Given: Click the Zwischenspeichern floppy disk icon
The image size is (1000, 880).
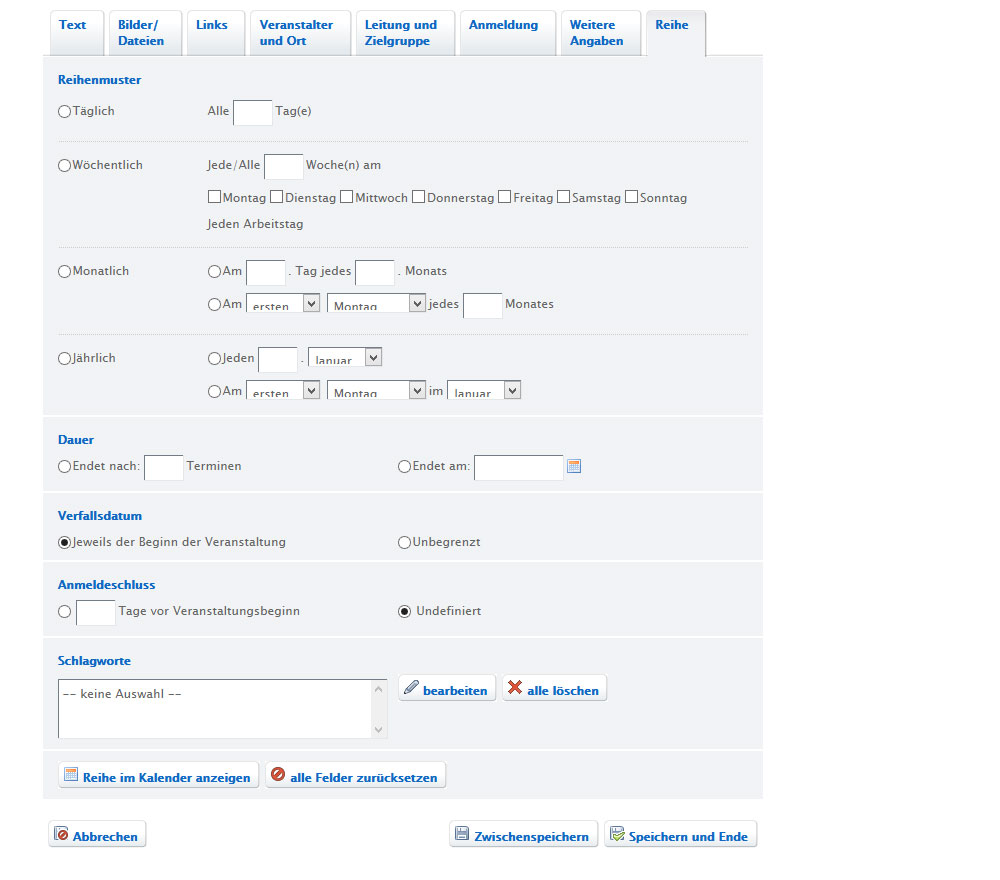Looking at the screenshot, I should pyautogui.click(x=462, y=833).
